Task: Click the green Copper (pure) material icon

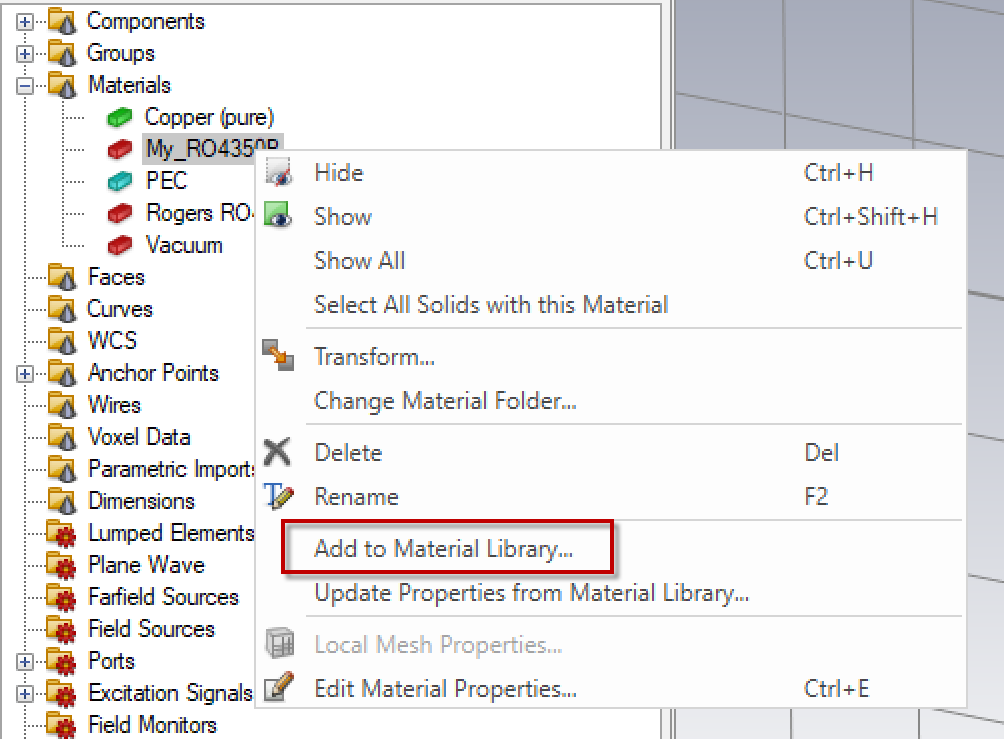Action: (x=120, y=117)
